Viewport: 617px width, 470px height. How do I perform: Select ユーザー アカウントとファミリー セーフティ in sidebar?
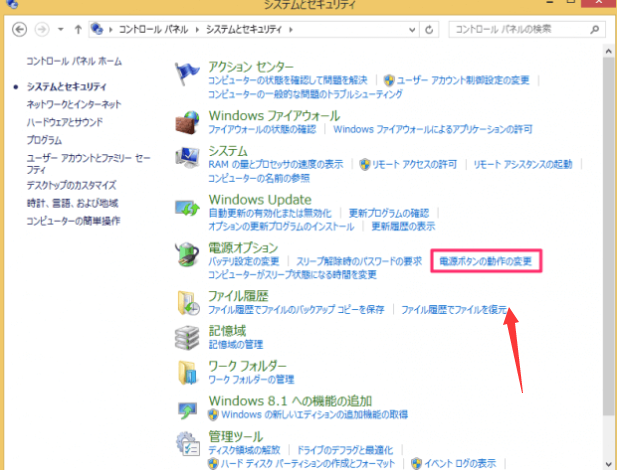(88, 164)
